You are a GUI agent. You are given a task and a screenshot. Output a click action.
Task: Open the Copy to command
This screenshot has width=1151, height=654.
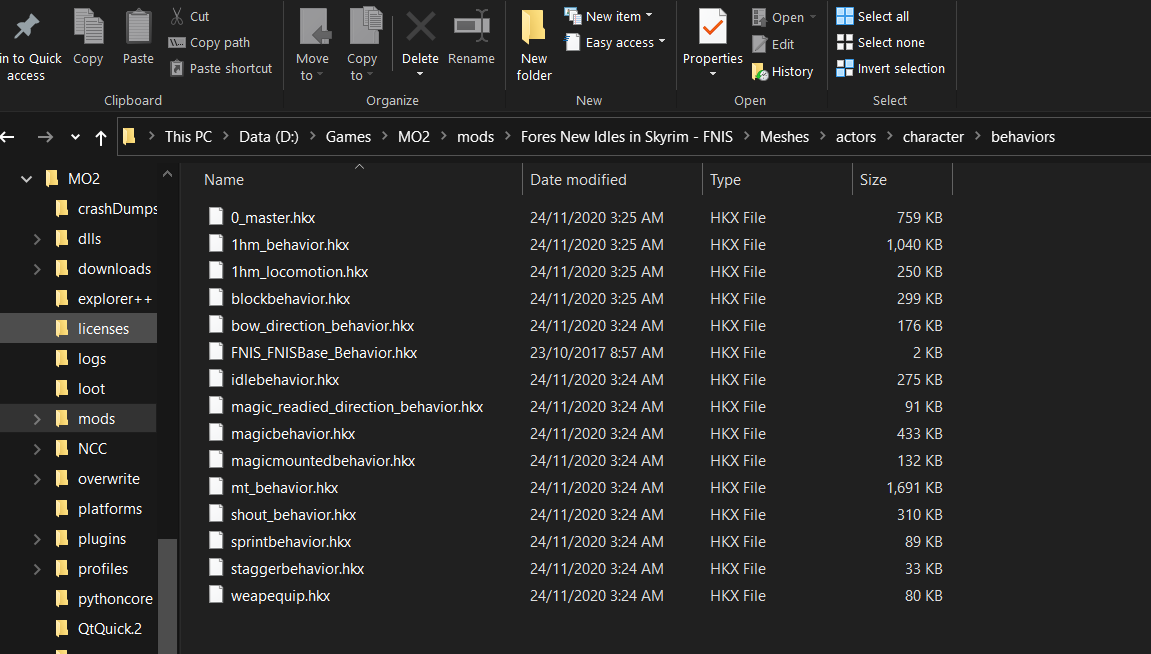click(363, 45)
